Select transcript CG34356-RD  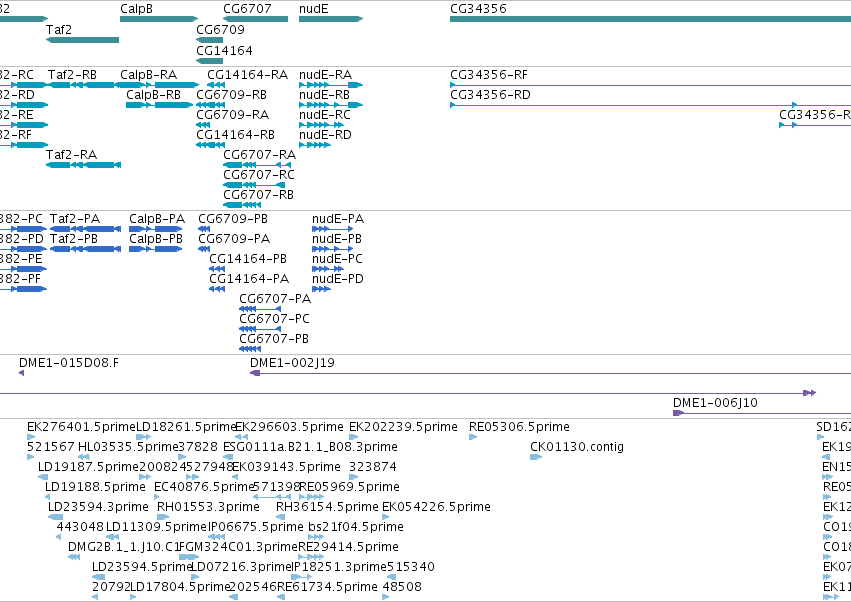point(490,94)
